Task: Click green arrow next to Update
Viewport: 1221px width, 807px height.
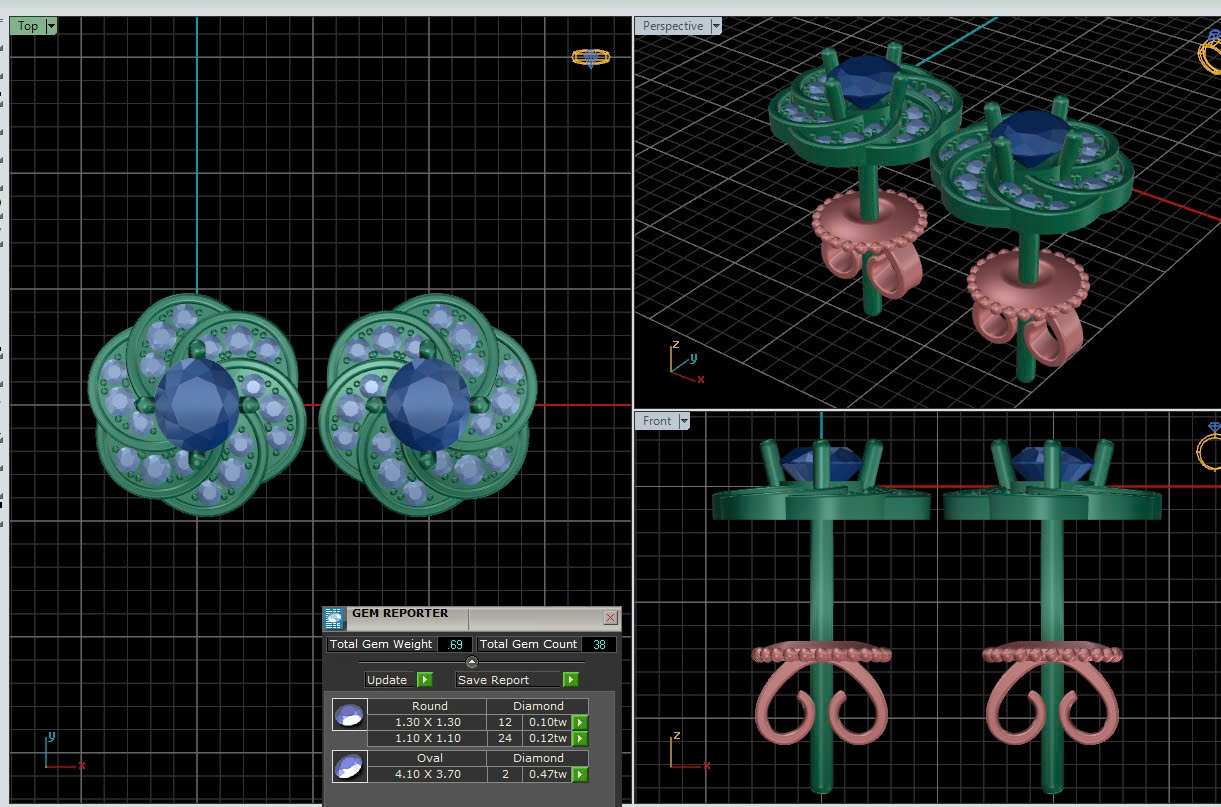Action: (424, 680)
